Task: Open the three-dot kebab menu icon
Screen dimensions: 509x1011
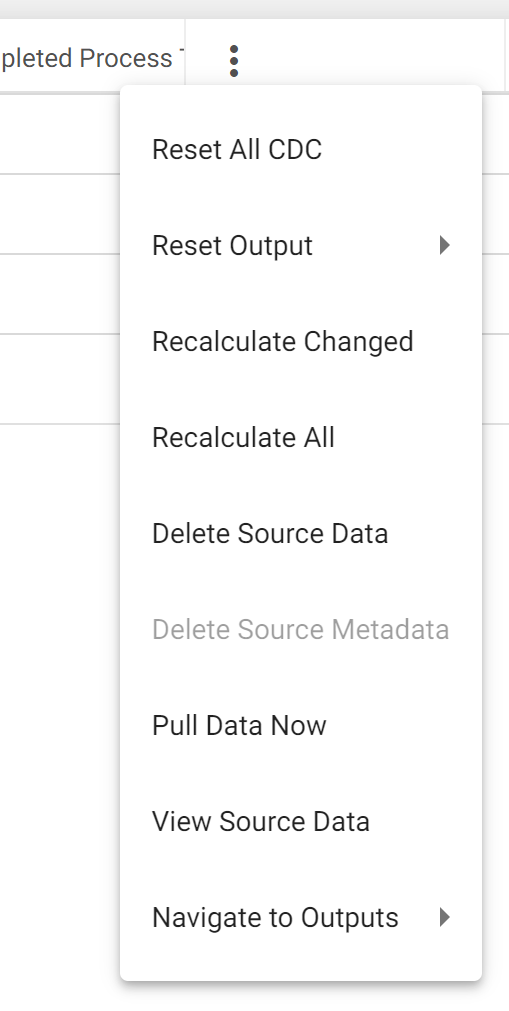Action: point(234,61)
